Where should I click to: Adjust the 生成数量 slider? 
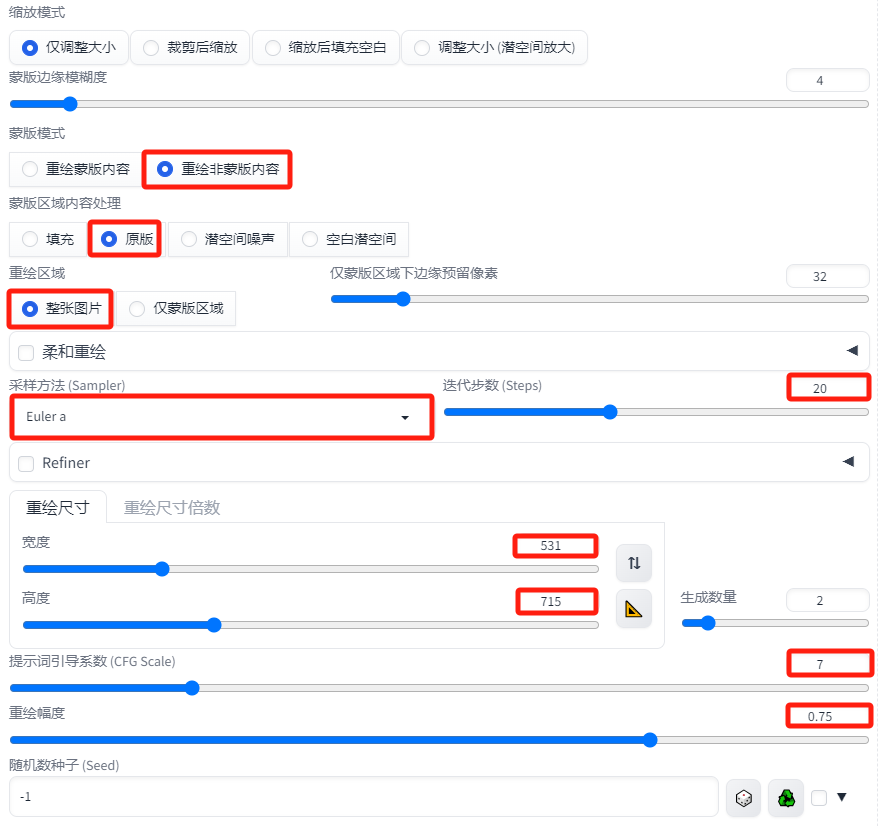click(x=775, y=623)
